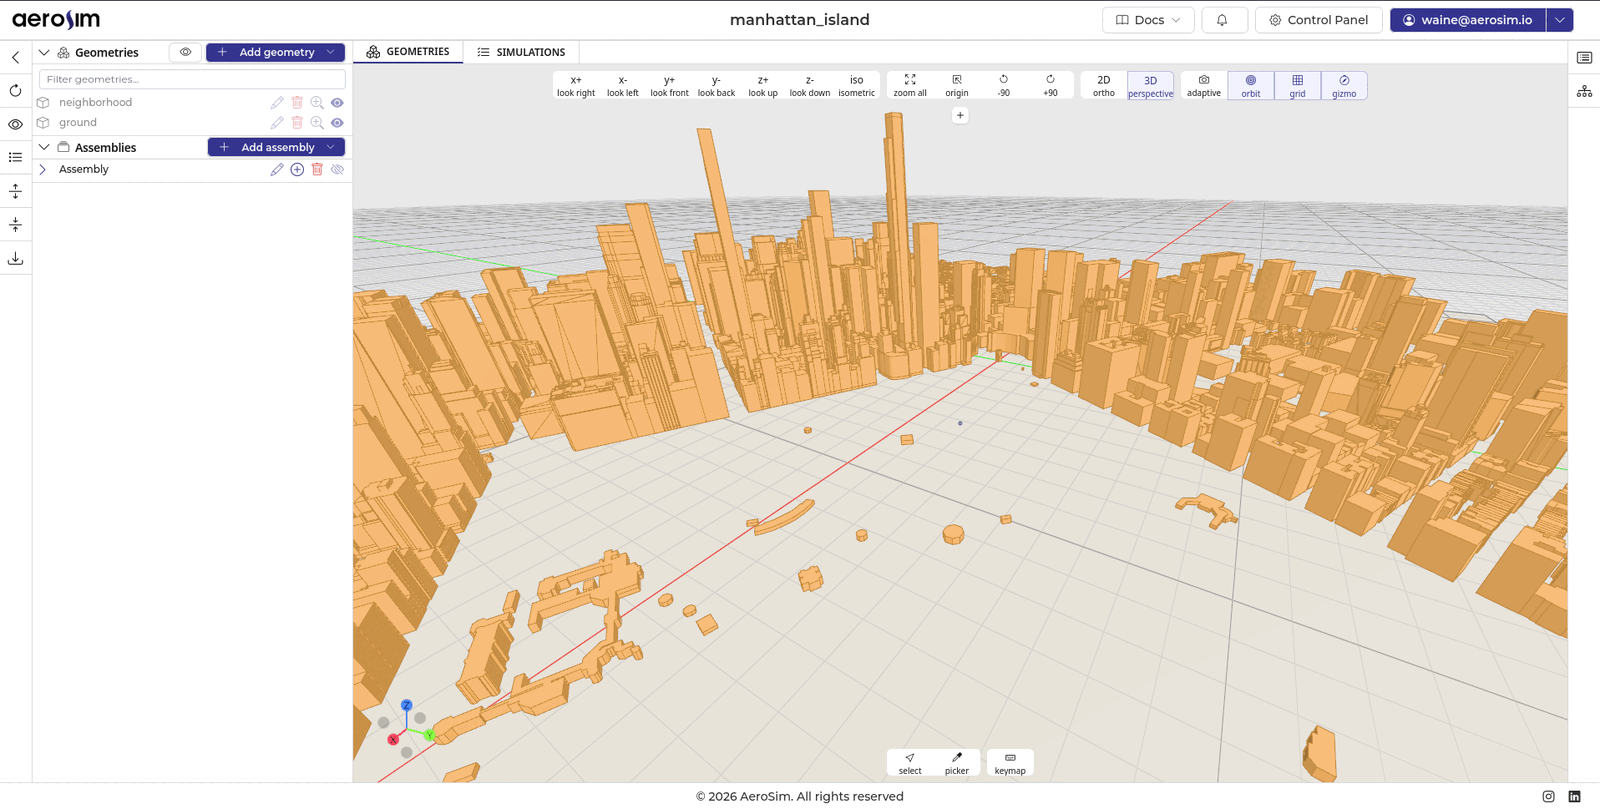Screen dimensions: 1600x809
Task: Open notifications bell
Action: tap(1222, 20)
